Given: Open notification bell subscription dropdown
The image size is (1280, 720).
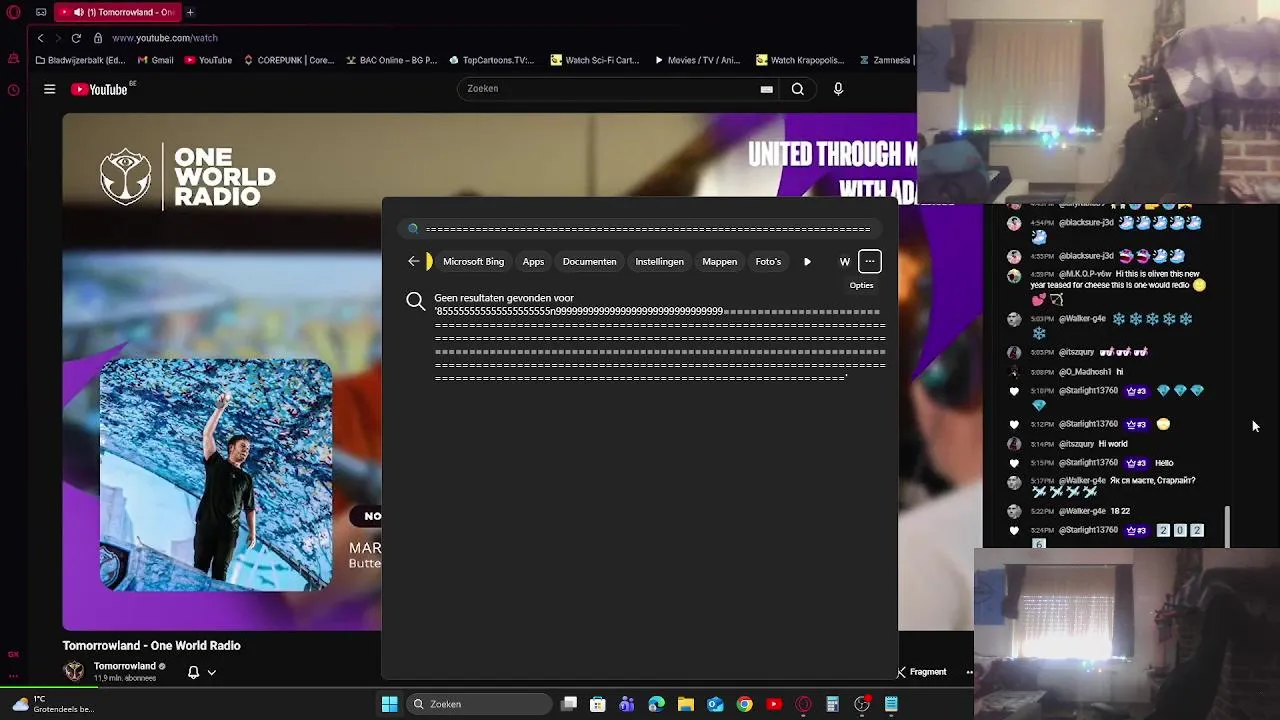Looking at the screenshot, I should tap(201, 673).
